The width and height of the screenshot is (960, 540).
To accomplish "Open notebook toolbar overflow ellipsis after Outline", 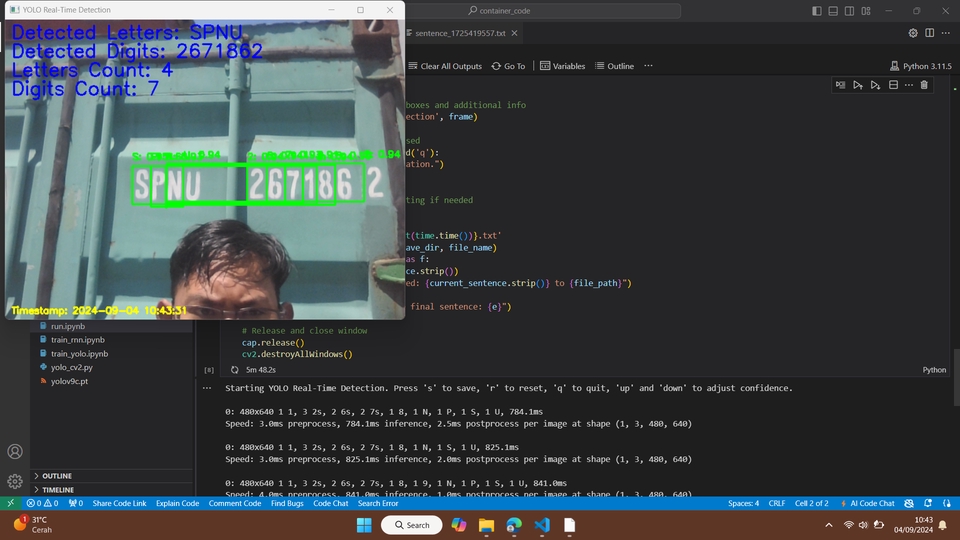I will coord(648,66).
